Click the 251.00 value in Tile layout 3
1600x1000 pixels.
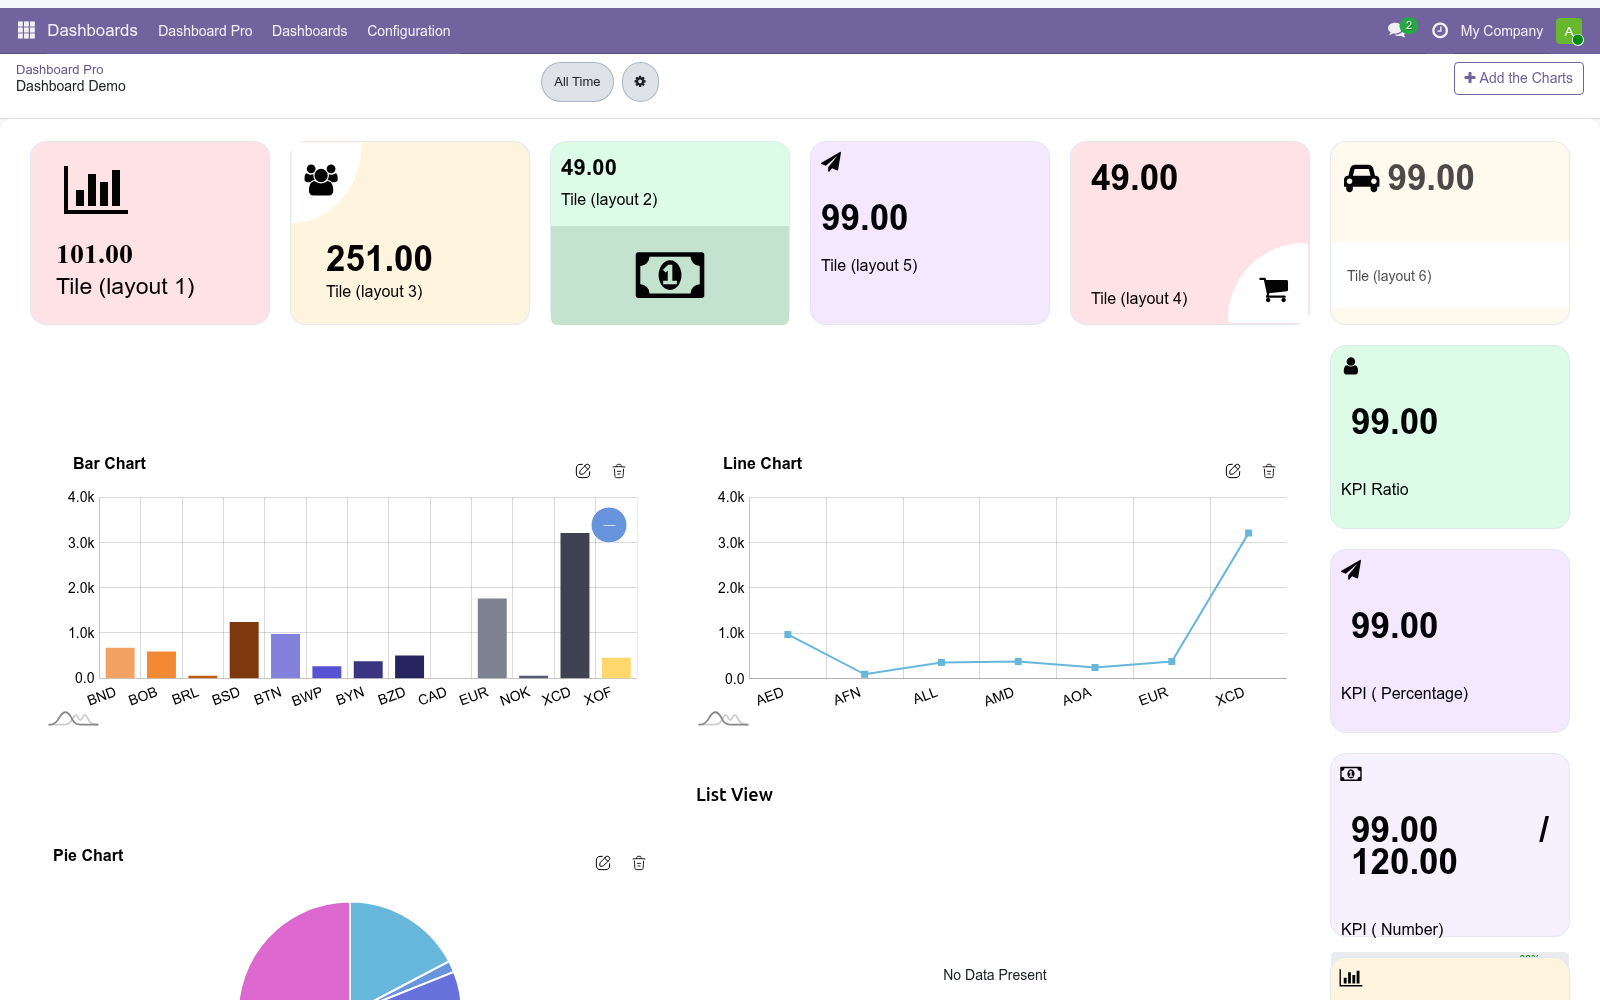tap(379, 259)
